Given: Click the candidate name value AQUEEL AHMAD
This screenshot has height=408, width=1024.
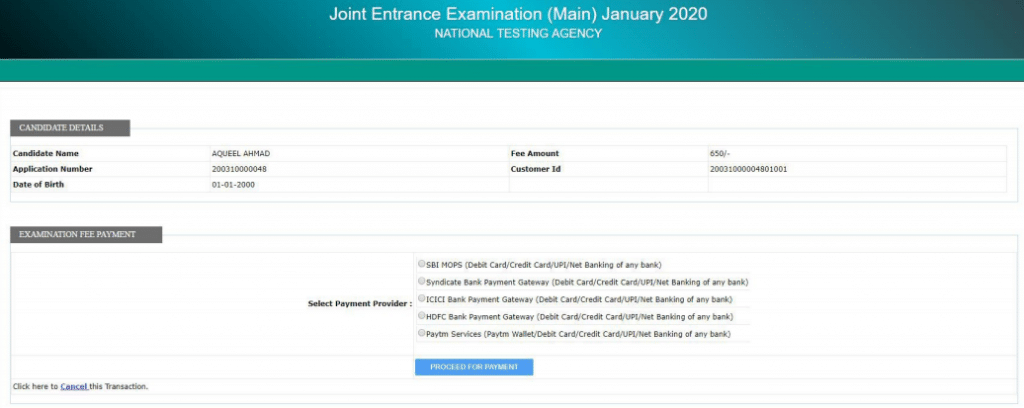Looking at the screenshot, I should pyautogui.click(x=241, y=154).
